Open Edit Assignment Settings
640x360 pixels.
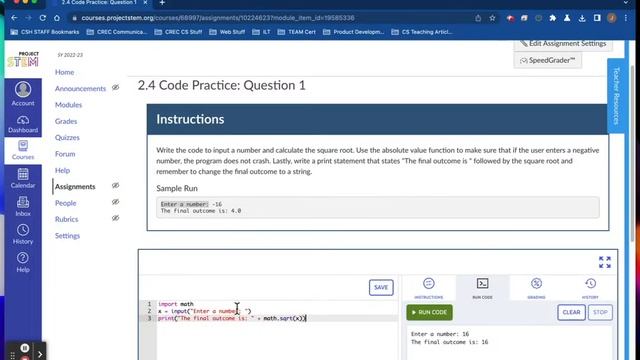563,44
